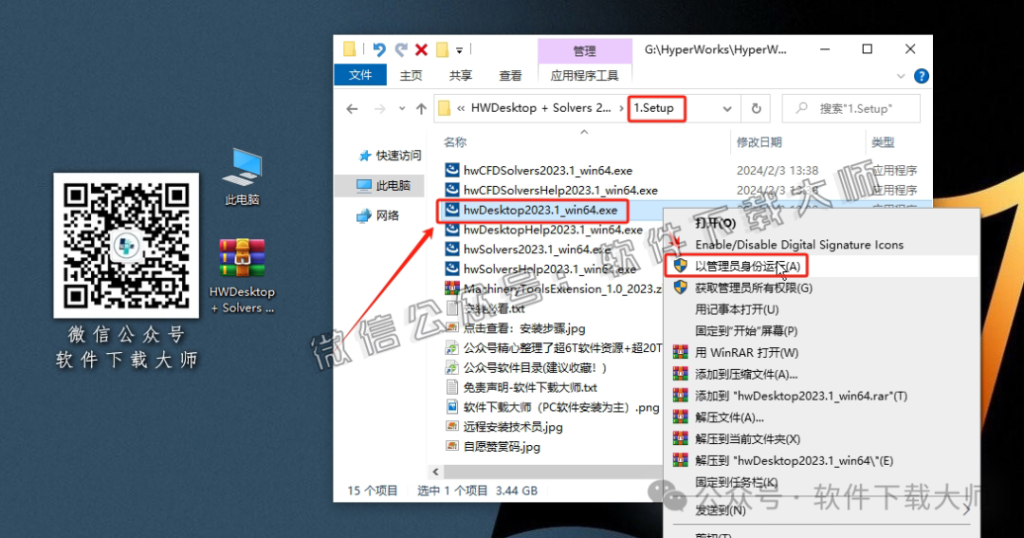Open the 文件 ribbon tab
Screen dimensions: 1024x538
coord(360,75)
